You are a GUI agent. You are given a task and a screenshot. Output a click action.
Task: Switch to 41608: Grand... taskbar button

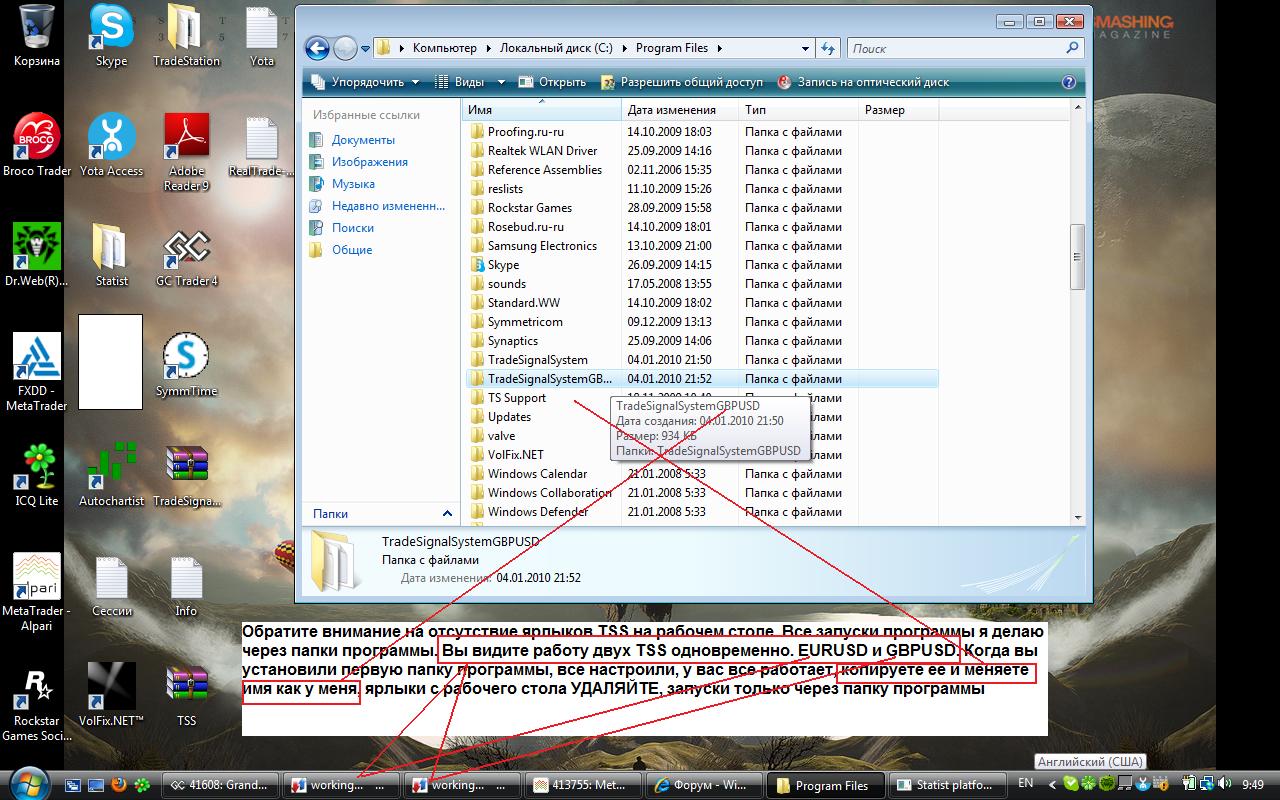(220, 785)
